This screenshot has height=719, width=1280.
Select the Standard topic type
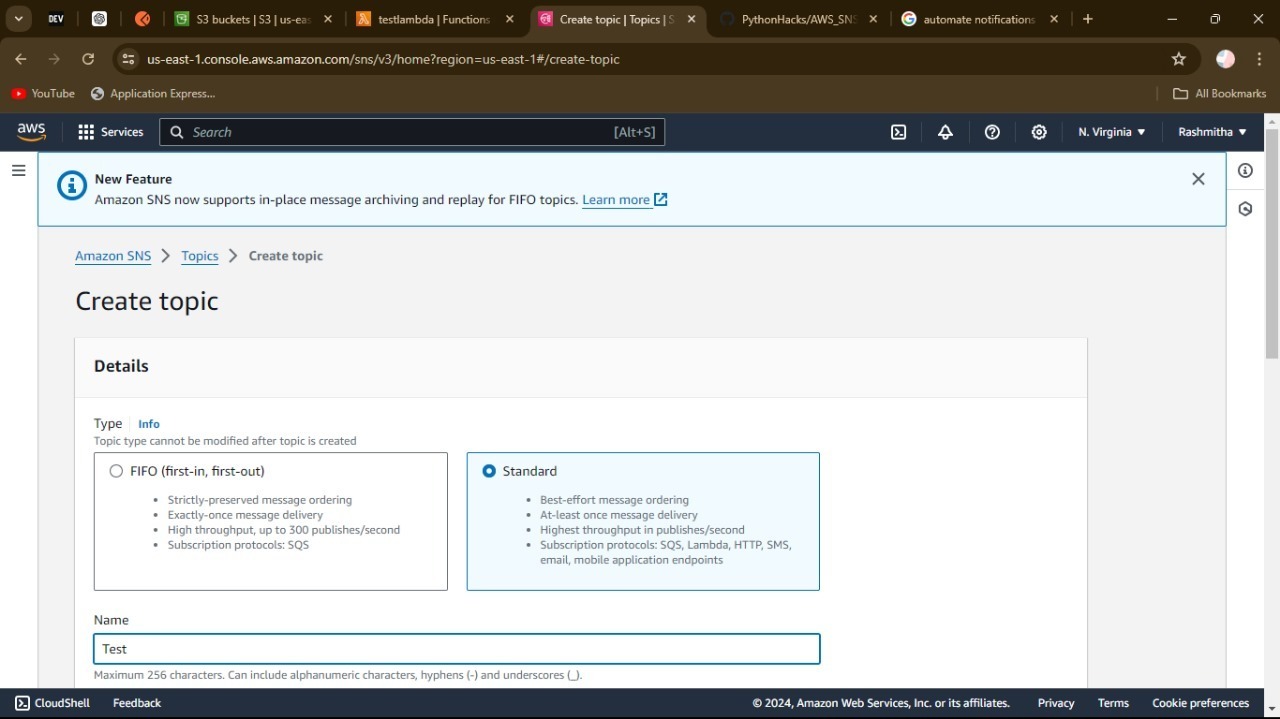[x=489, y=471]
